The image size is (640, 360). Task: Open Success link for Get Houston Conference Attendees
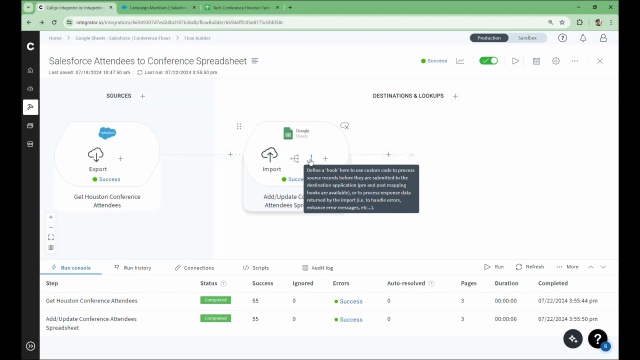[x=351, y=301]
